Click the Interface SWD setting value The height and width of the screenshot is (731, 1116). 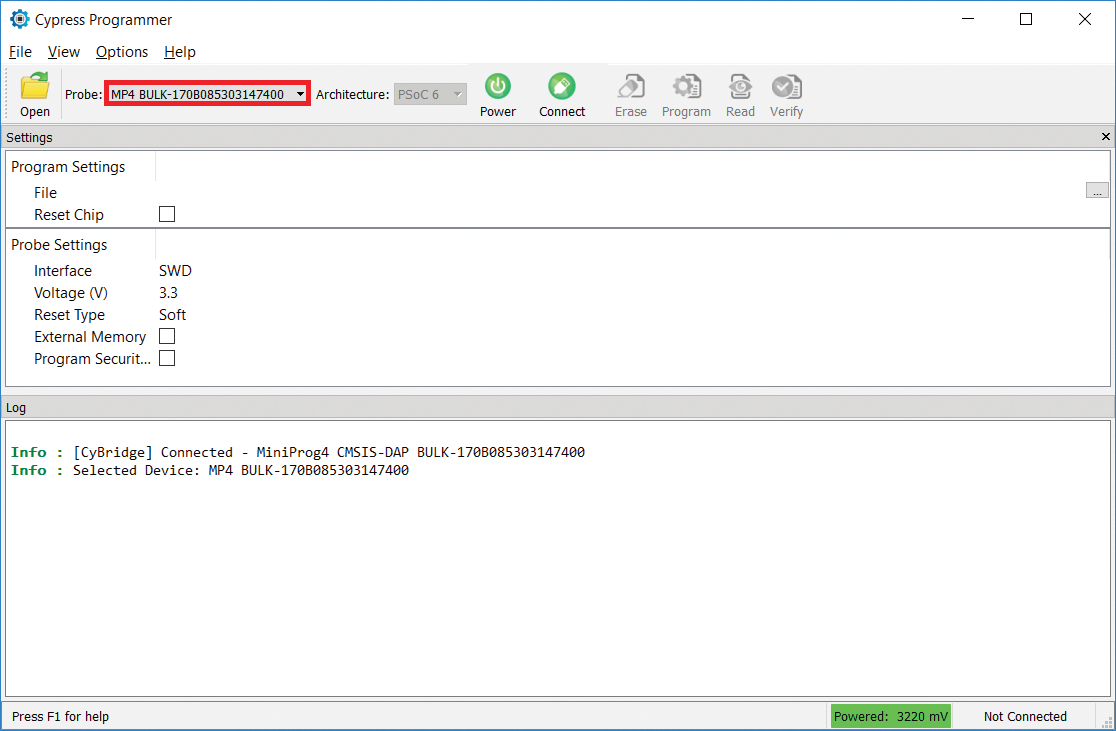click(x=175, y=271)
